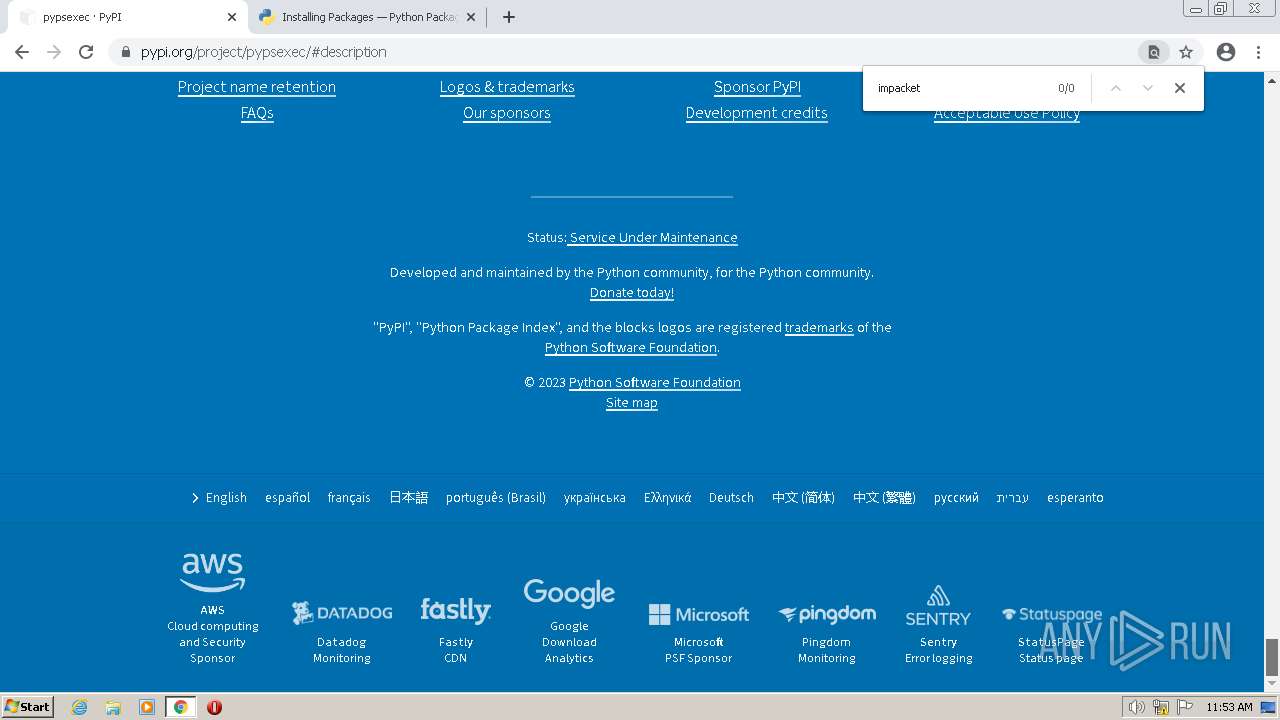Open Logos & trademarks link
The width and height of the screenshot is (1280, 720).
(x=507, y=87)
